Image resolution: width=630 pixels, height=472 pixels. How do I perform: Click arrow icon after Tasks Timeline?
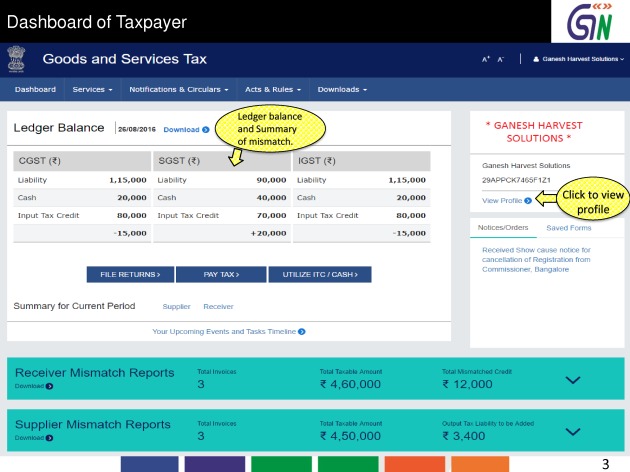(302, 331)
